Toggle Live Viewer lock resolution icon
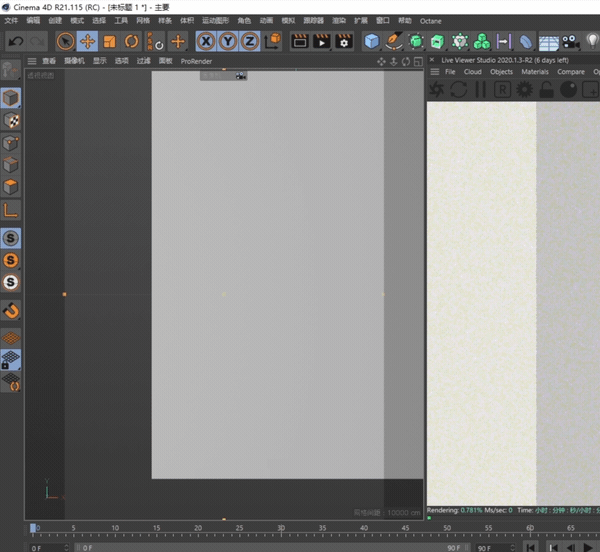The height and width of the screenshot is (552, 600). 546,90
